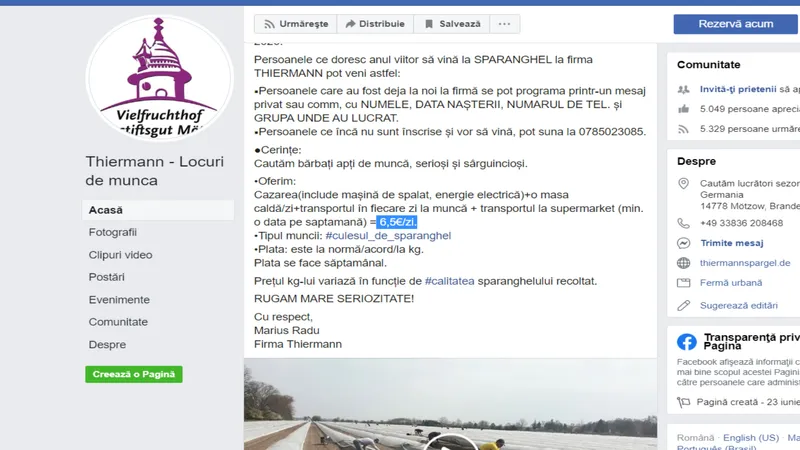
Task: Click the Invită-ți prietenii link
Action: click(x=738, y=89)
